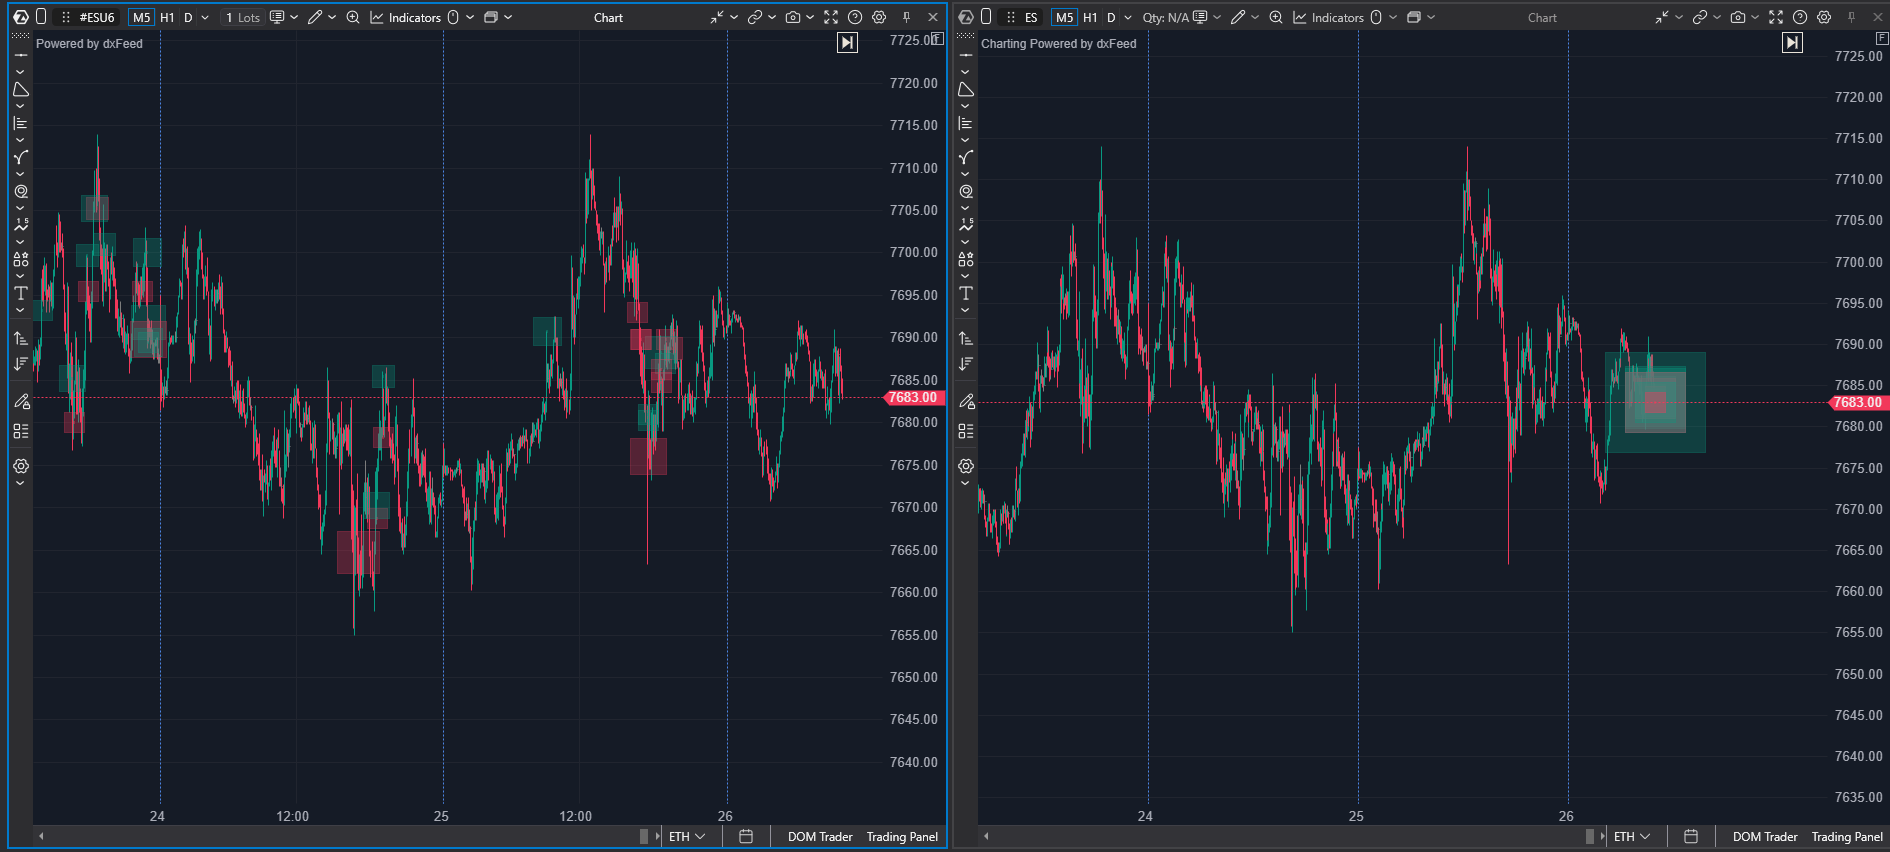Select the geometric shapes tool in ES chart

point(965,90)
